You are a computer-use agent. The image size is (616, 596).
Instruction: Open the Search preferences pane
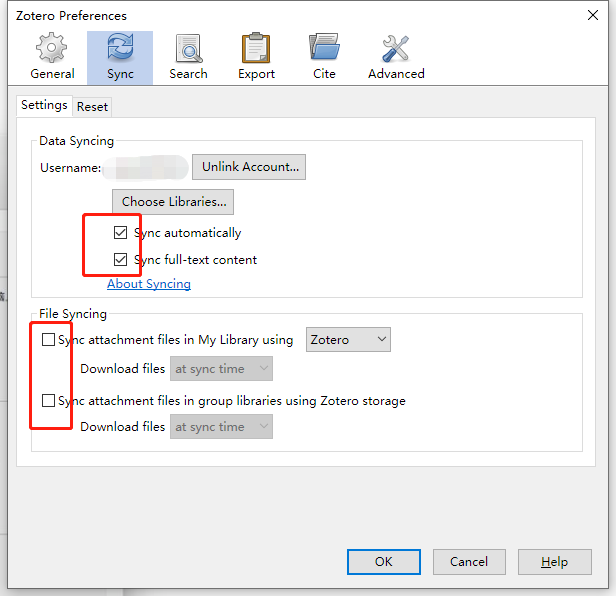pos(188,58)
